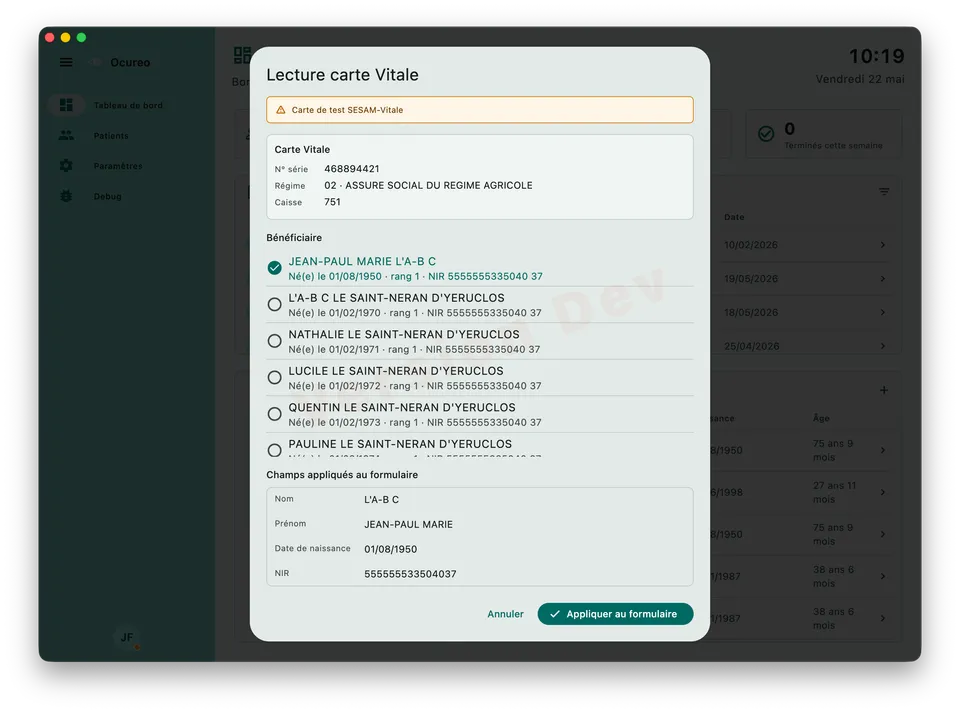Click the NIR value 555555533504037

[410, 574]
